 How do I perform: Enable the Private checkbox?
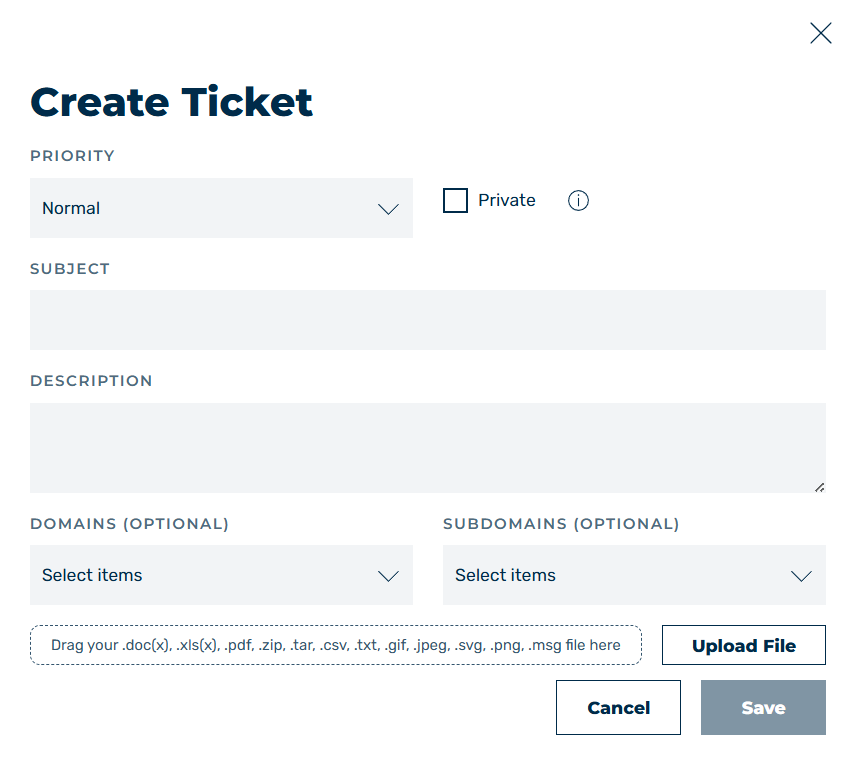[455, 200]
